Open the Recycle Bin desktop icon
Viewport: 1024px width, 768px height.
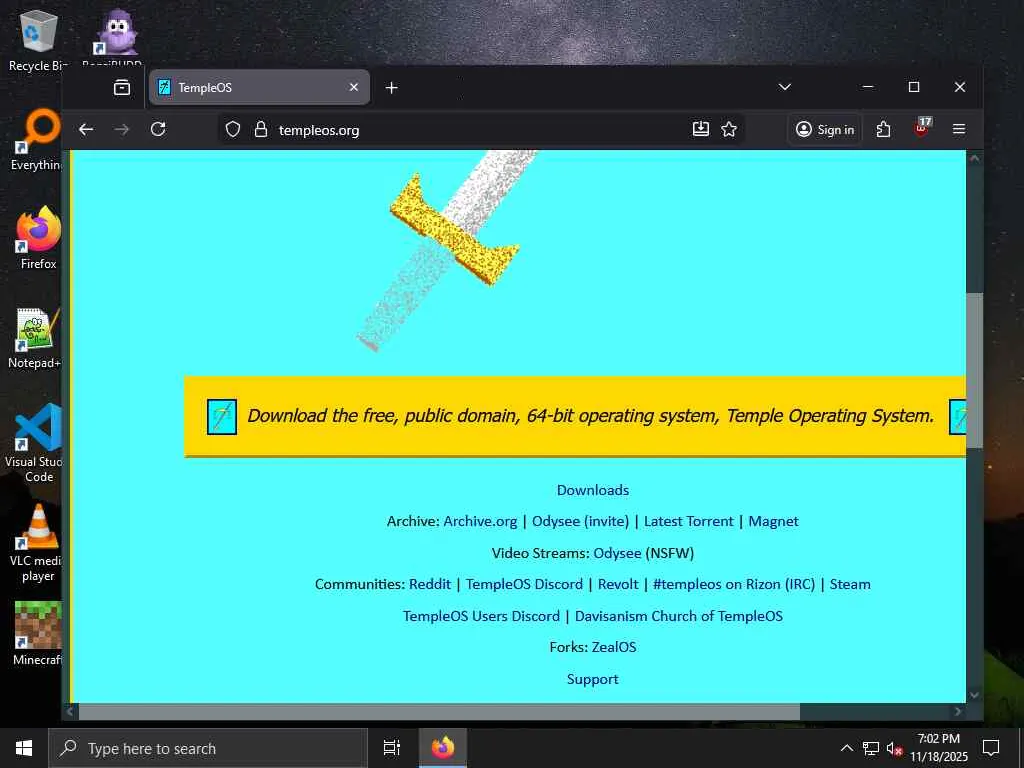point(39,40)
